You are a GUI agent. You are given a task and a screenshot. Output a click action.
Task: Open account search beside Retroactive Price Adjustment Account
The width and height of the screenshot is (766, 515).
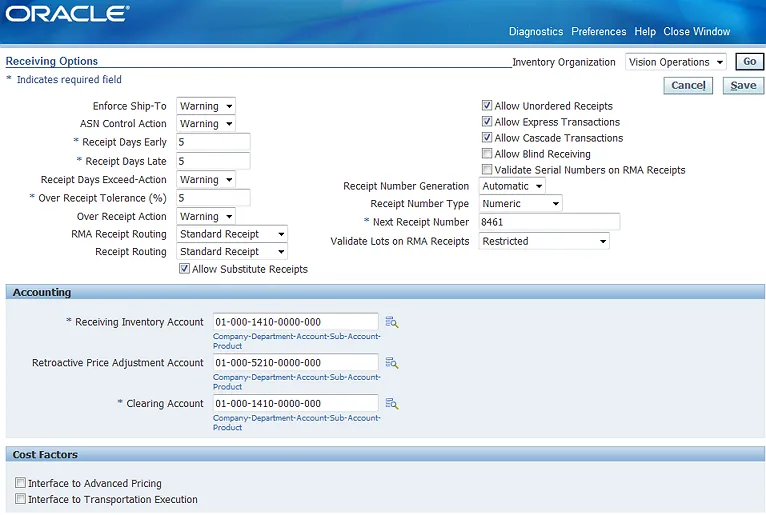[x=392, y=363]
